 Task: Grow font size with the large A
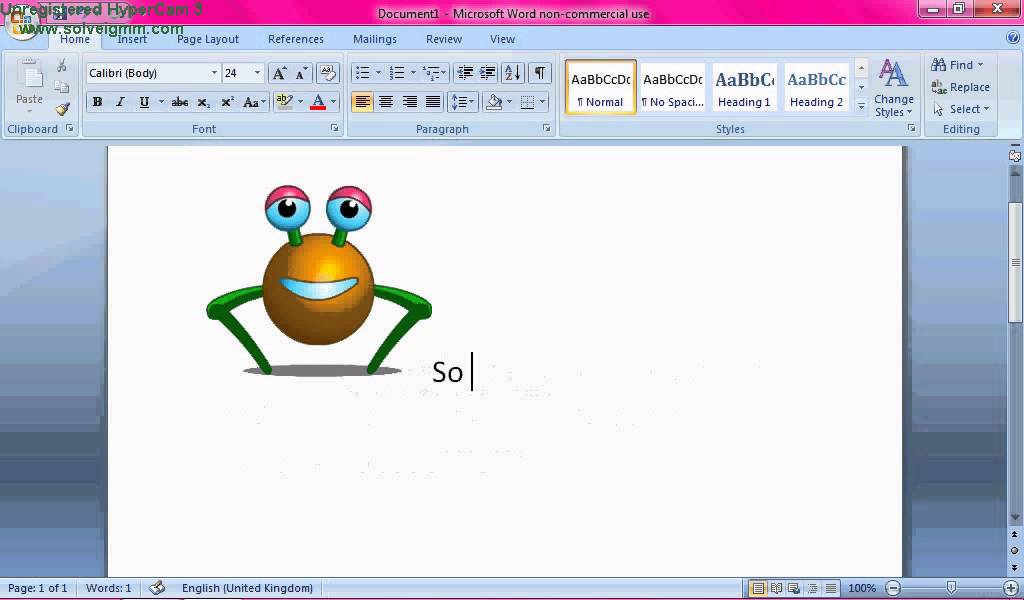point(279,73)
